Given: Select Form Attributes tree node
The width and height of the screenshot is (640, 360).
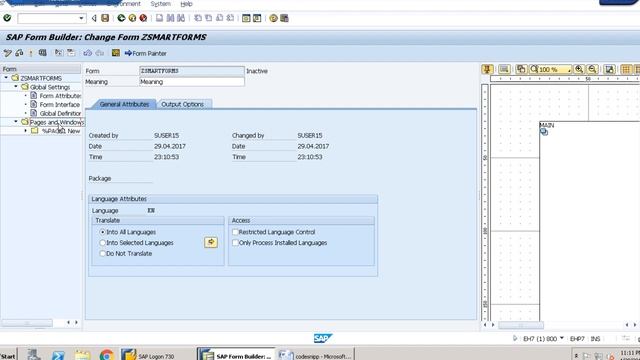Looking at the screenshot, I should (60, 96).
